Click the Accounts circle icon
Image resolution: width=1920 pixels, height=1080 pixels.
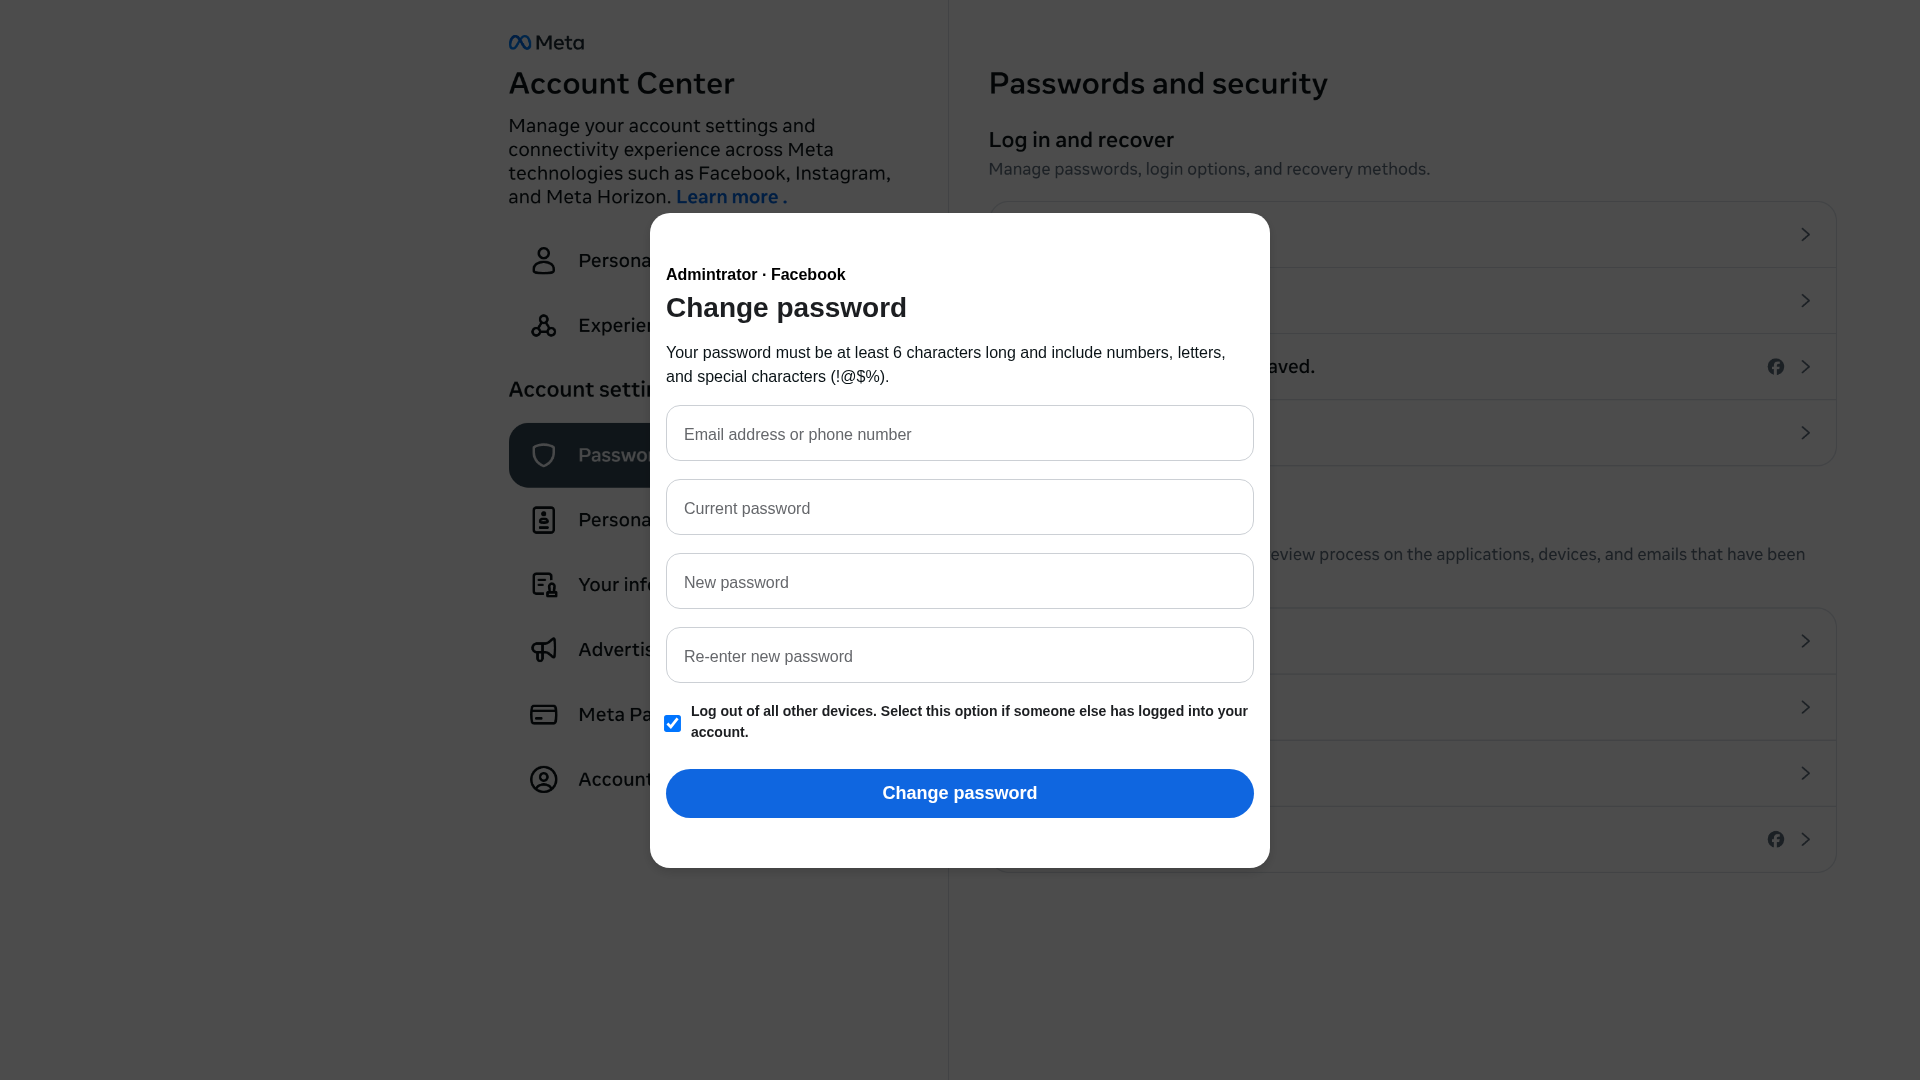pos(543,779)
